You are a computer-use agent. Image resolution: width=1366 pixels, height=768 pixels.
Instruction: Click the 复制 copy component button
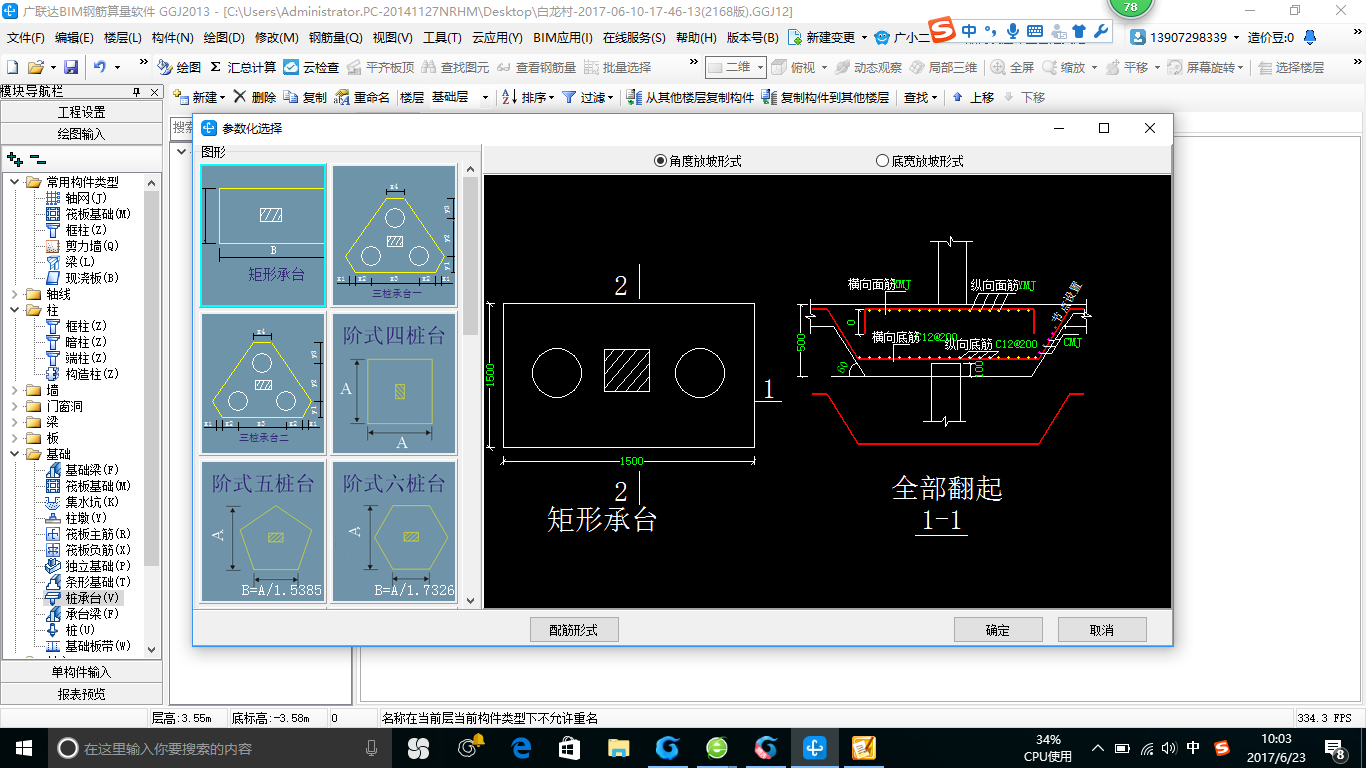click(304, 97)
